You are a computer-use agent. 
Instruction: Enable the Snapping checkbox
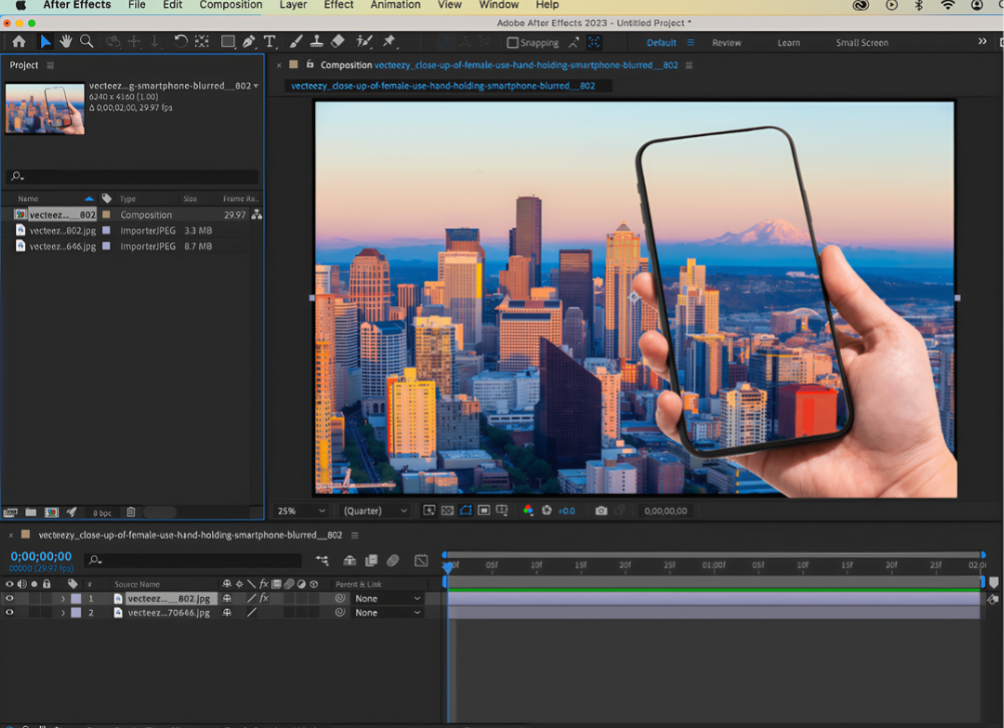pyautogui.click(x=514, y=42)
